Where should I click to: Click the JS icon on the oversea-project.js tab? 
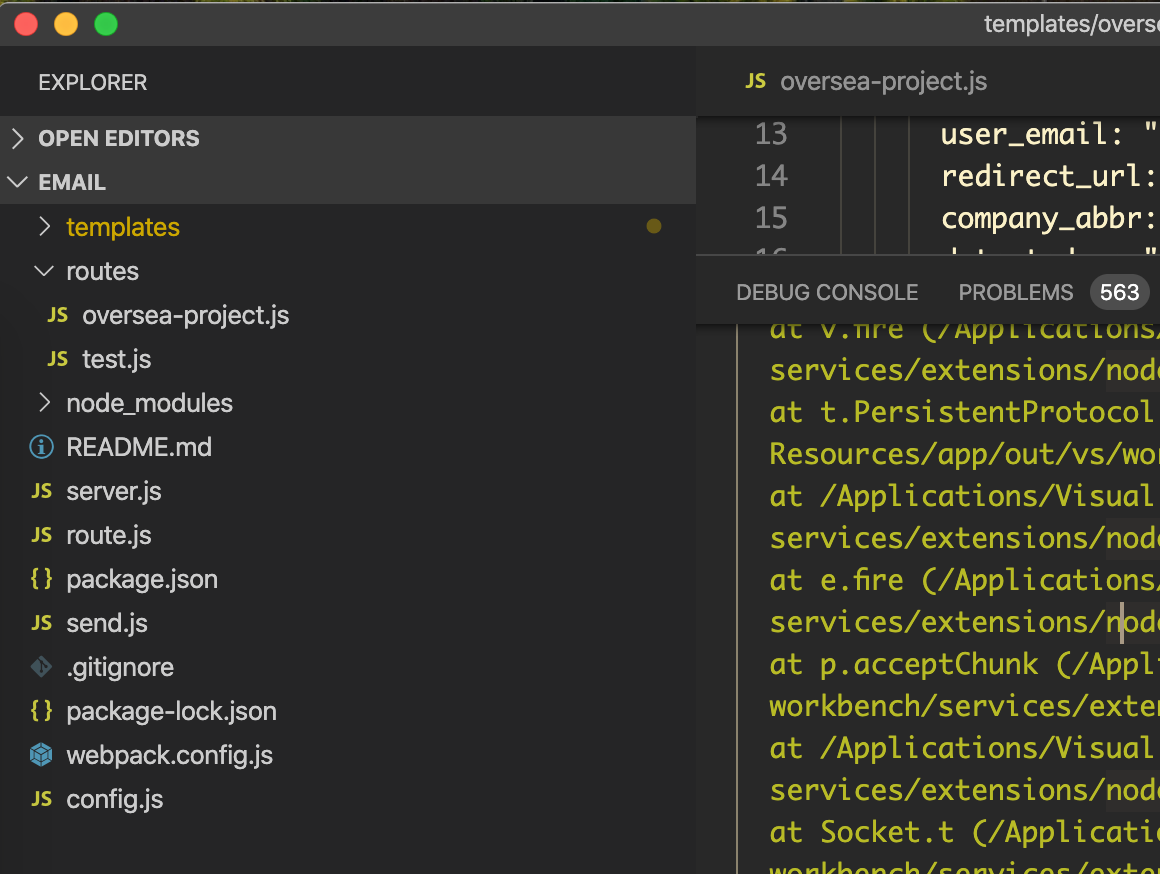coord(756,80)
